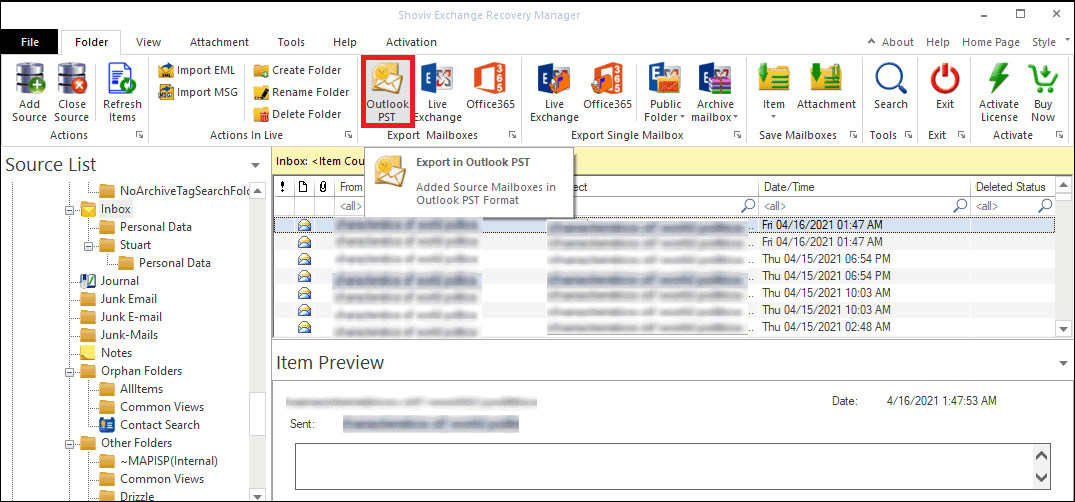Screen dimensions: 1075x502
Task: Click the Date/Time filter field
Action: click(x=864, y=206)
